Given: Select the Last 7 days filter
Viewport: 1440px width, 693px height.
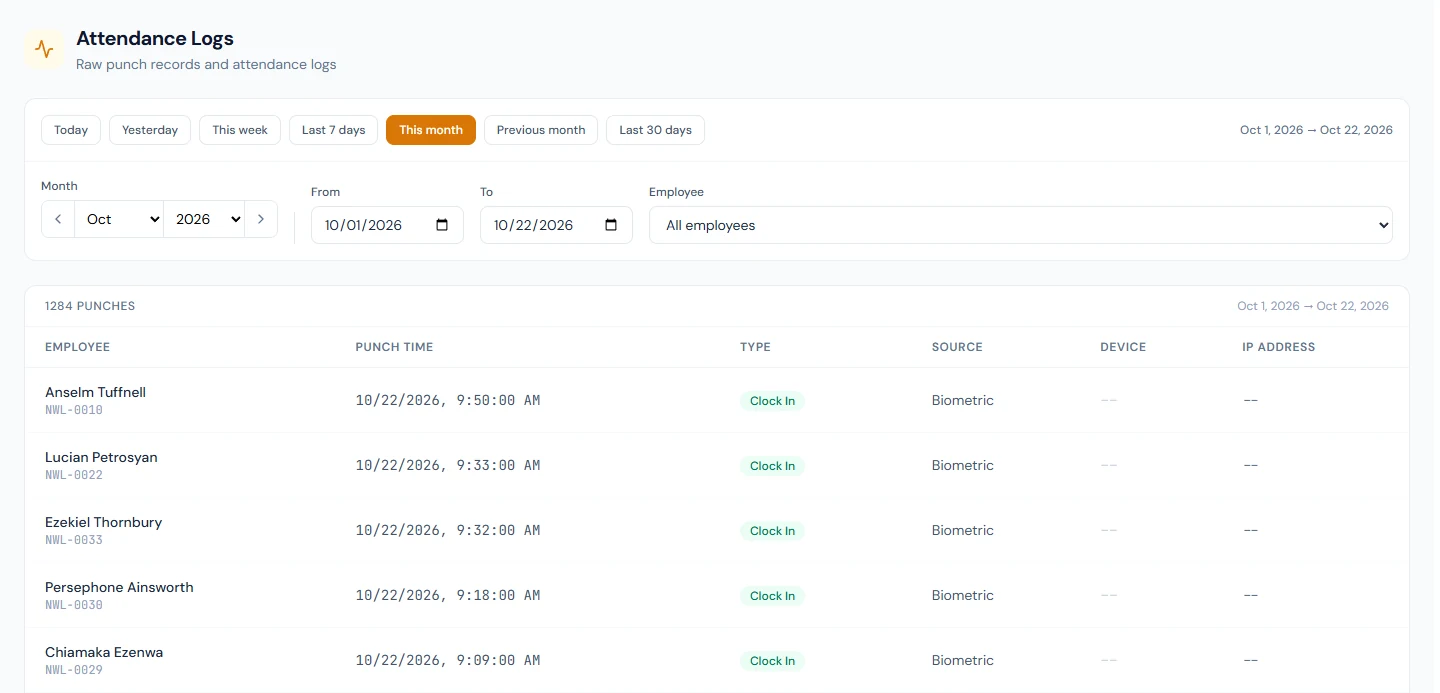Looking at the screenshot, I should (x=333, y=130).
